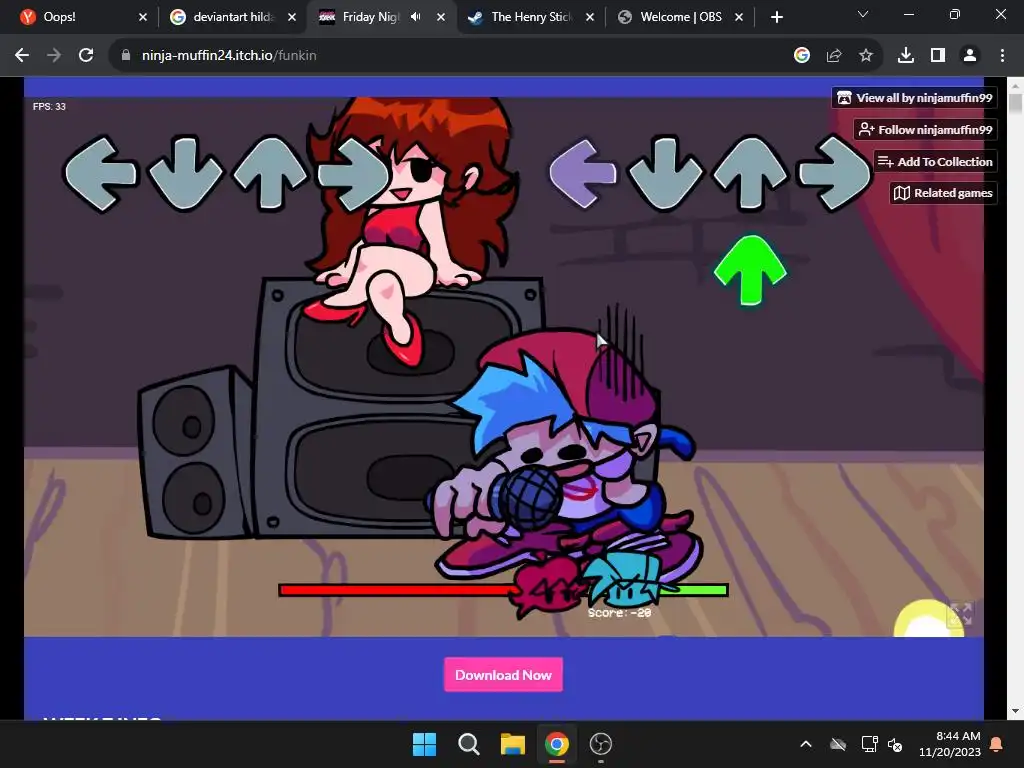
Task: View all by ninjamuffin99
Action: tap(914, 98)
